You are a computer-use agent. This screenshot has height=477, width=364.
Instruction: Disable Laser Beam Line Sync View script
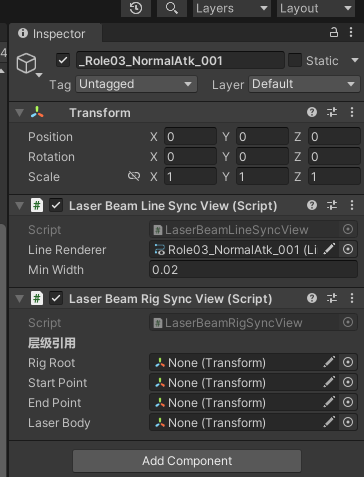point(56,205)
